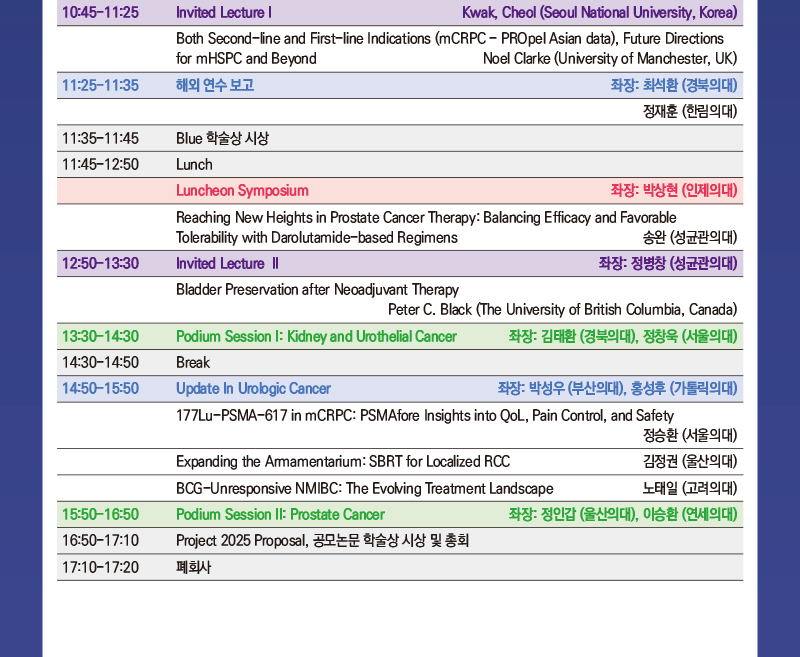
Task: Click 'Noel Clarke (University of Manchester, UK)'
Action: [610, 59]
